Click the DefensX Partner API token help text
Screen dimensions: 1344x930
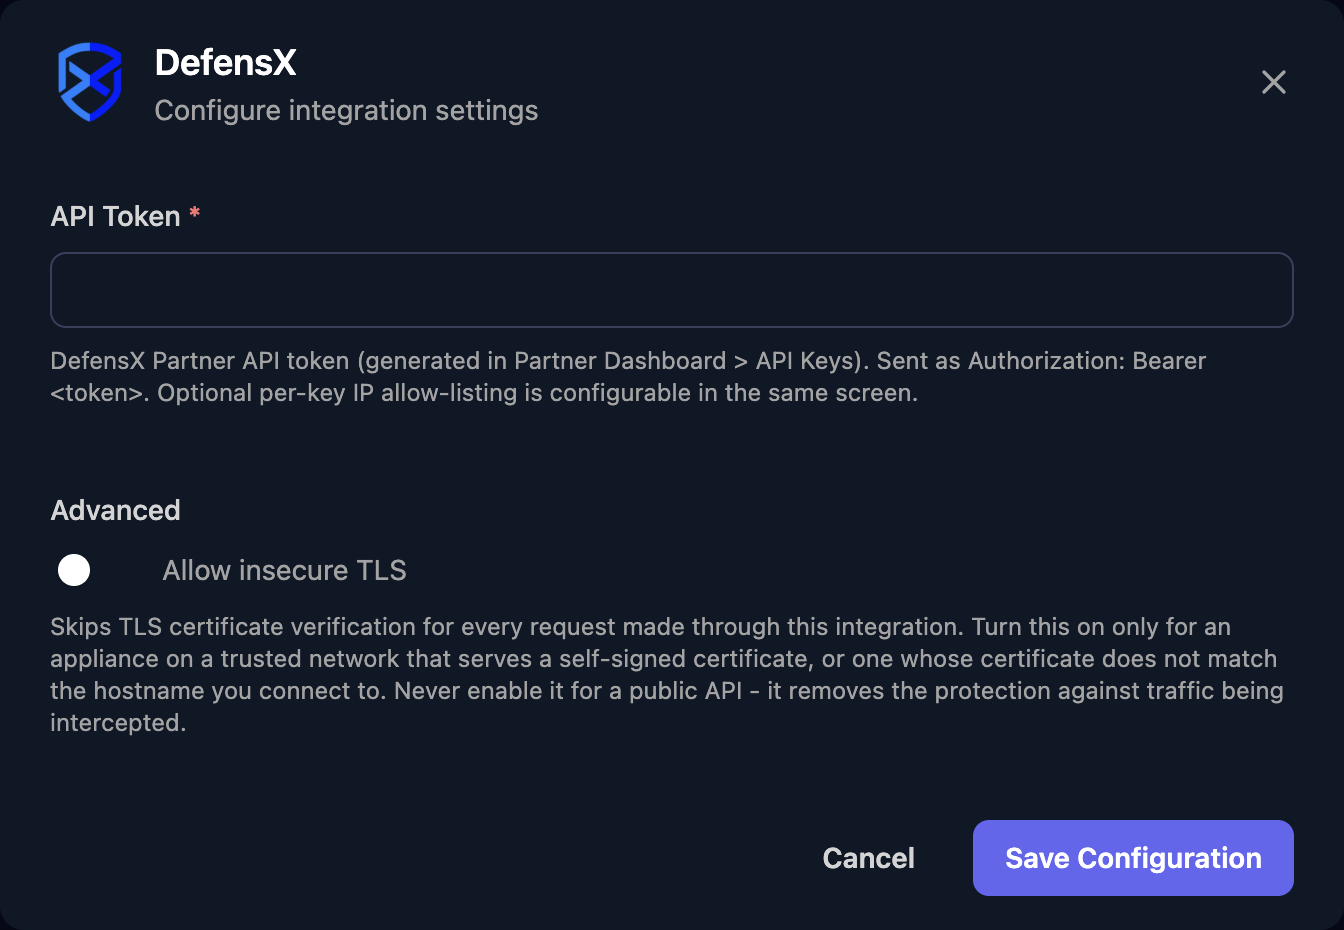(x=629, y=377)
